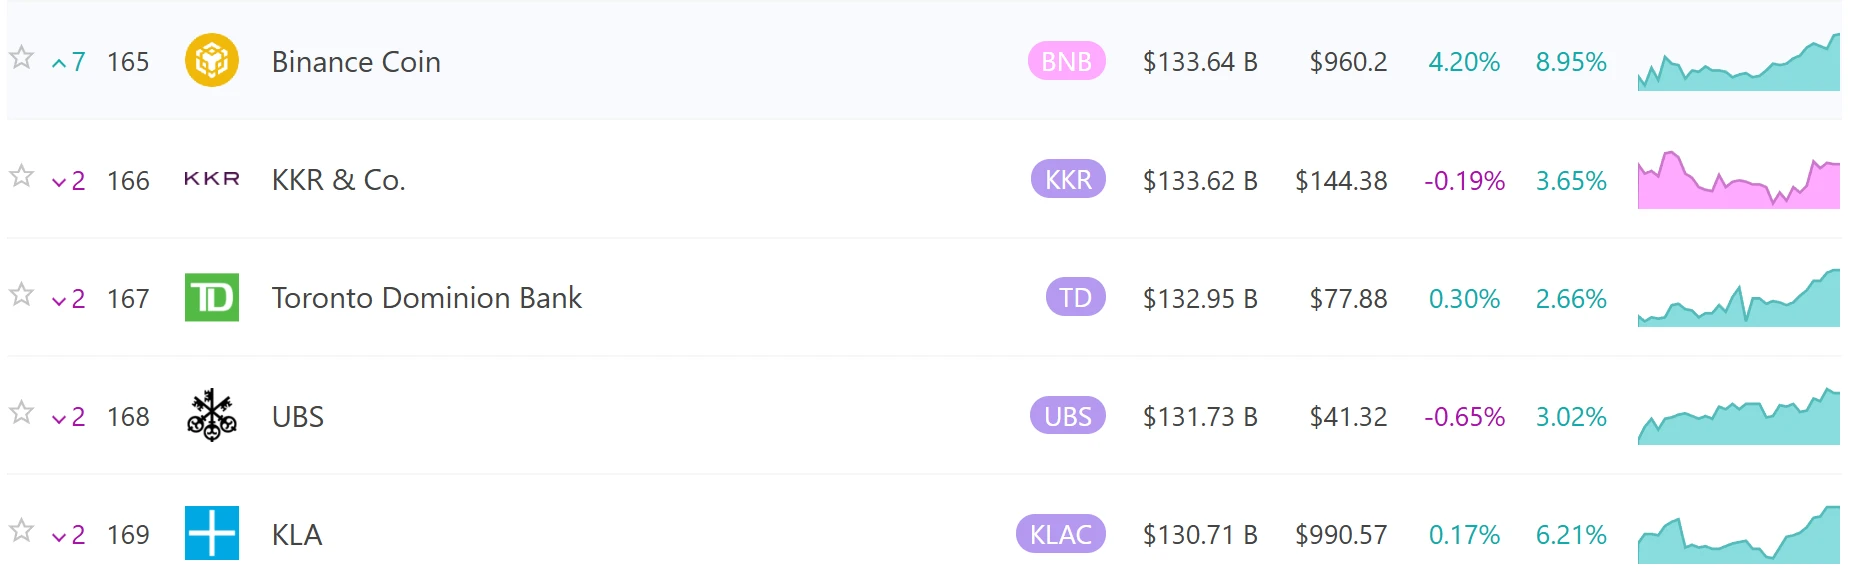Click the pink KKR sparkline chart
This screenshot has width=1867, height=588.
1738,181
